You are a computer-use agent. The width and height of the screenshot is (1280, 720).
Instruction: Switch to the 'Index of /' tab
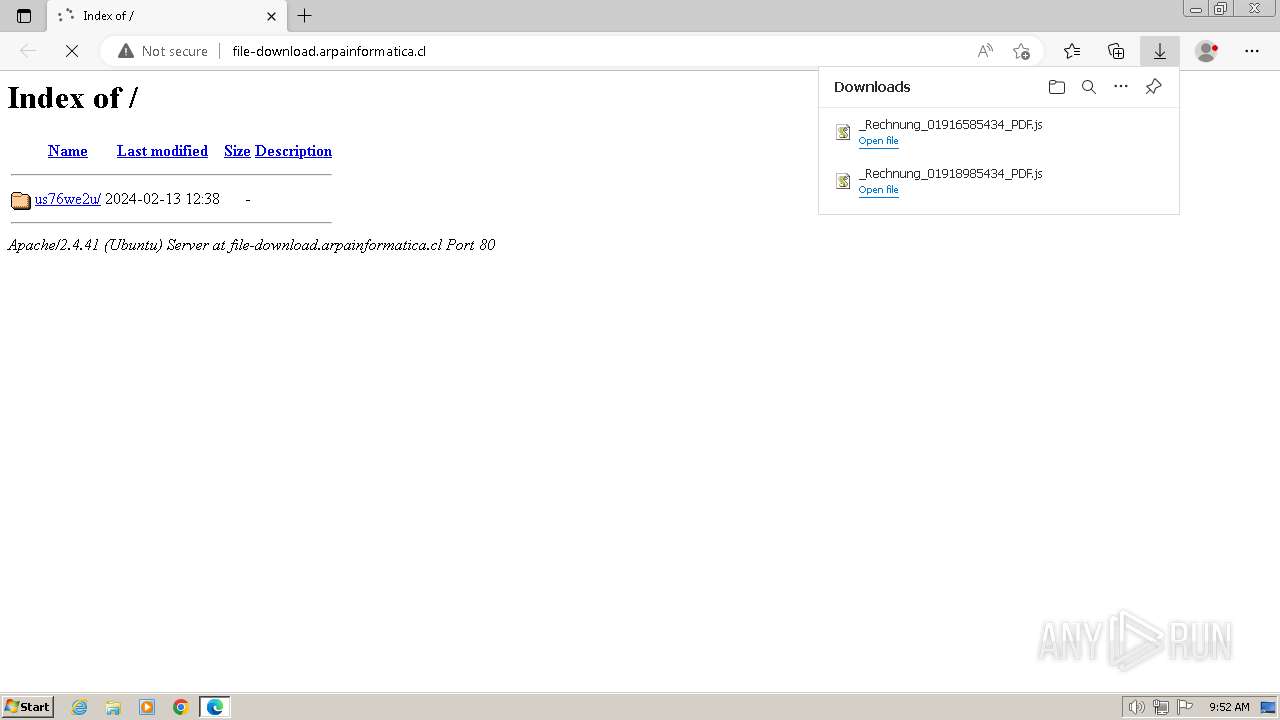pos(166,16)
